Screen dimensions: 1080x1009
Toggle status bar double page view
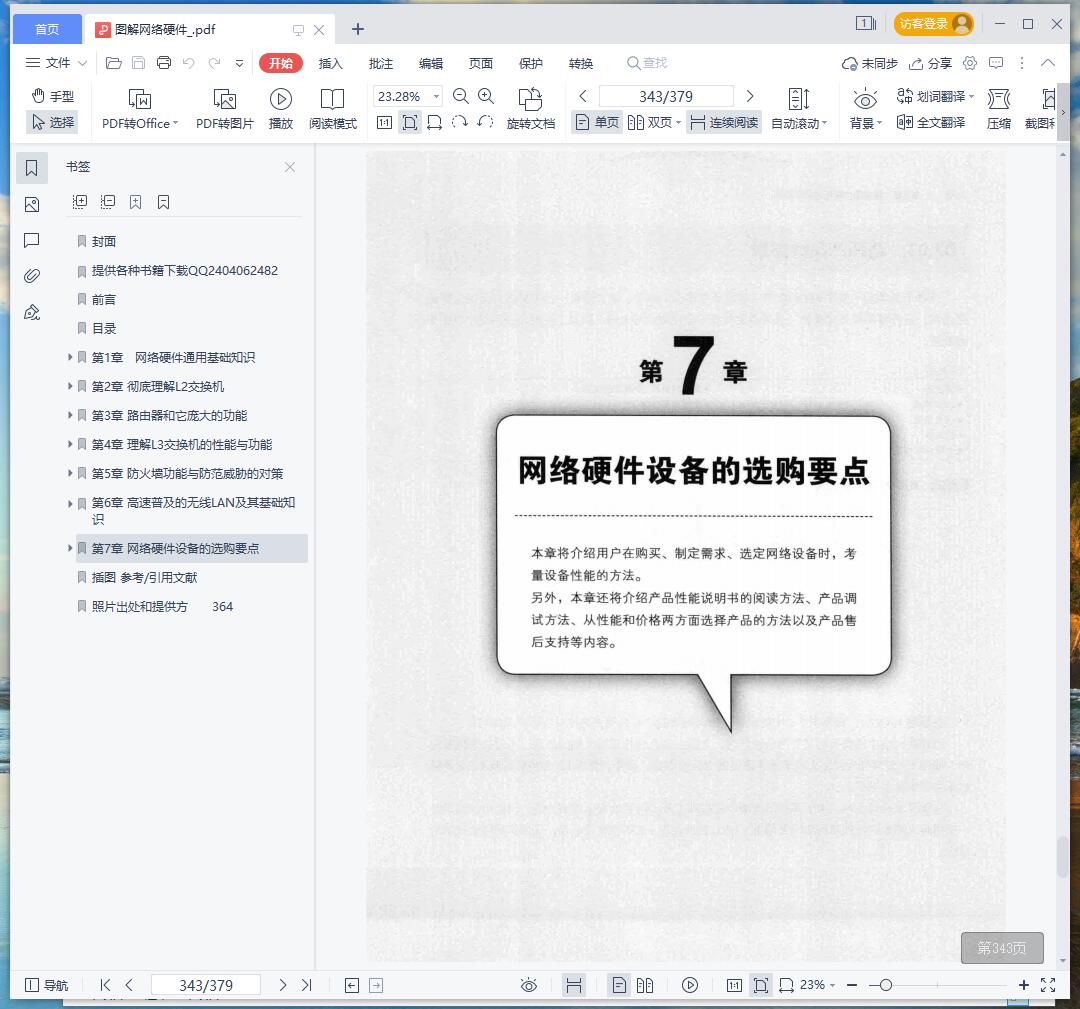pyautogui.click(x=645, y=986)
